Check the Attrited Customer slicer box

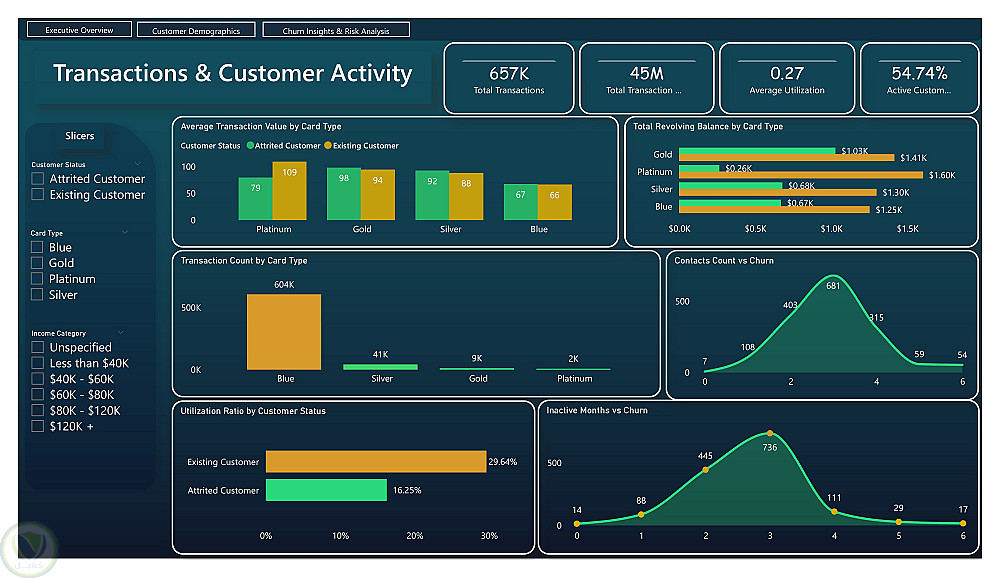click(38, 179)
